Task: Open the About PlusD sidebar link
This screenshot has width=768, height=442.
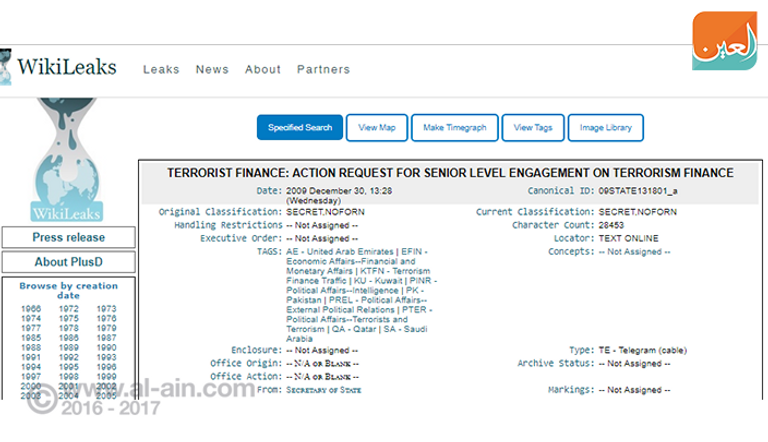Action: click(68, 263)
